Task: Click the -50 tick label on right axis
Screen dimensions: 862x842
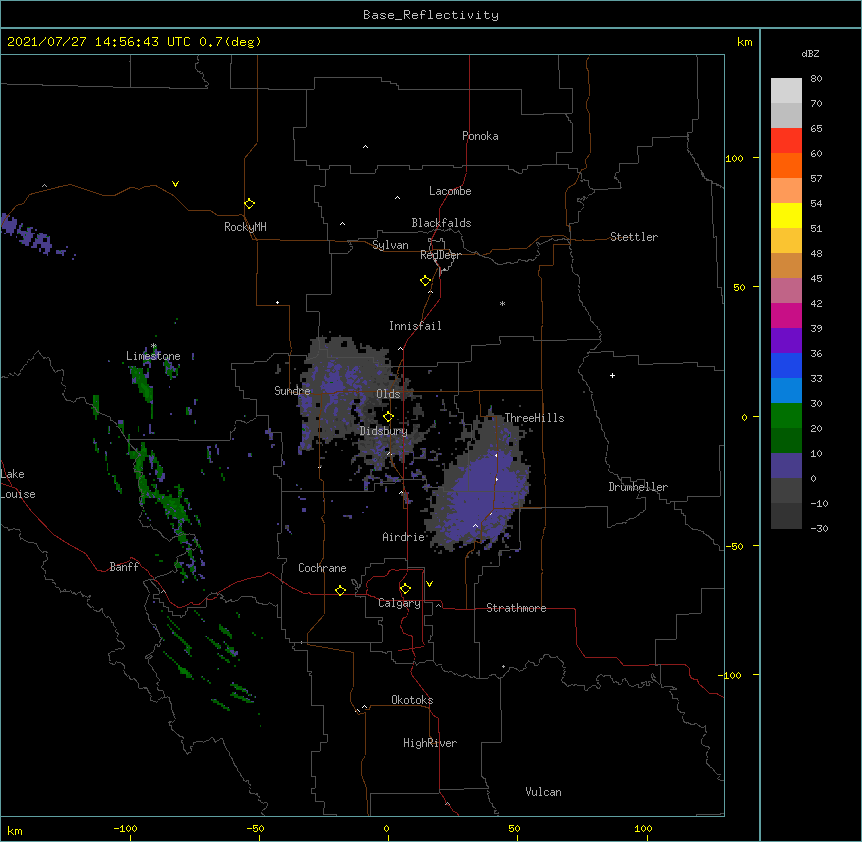Action: pos(734,546)
